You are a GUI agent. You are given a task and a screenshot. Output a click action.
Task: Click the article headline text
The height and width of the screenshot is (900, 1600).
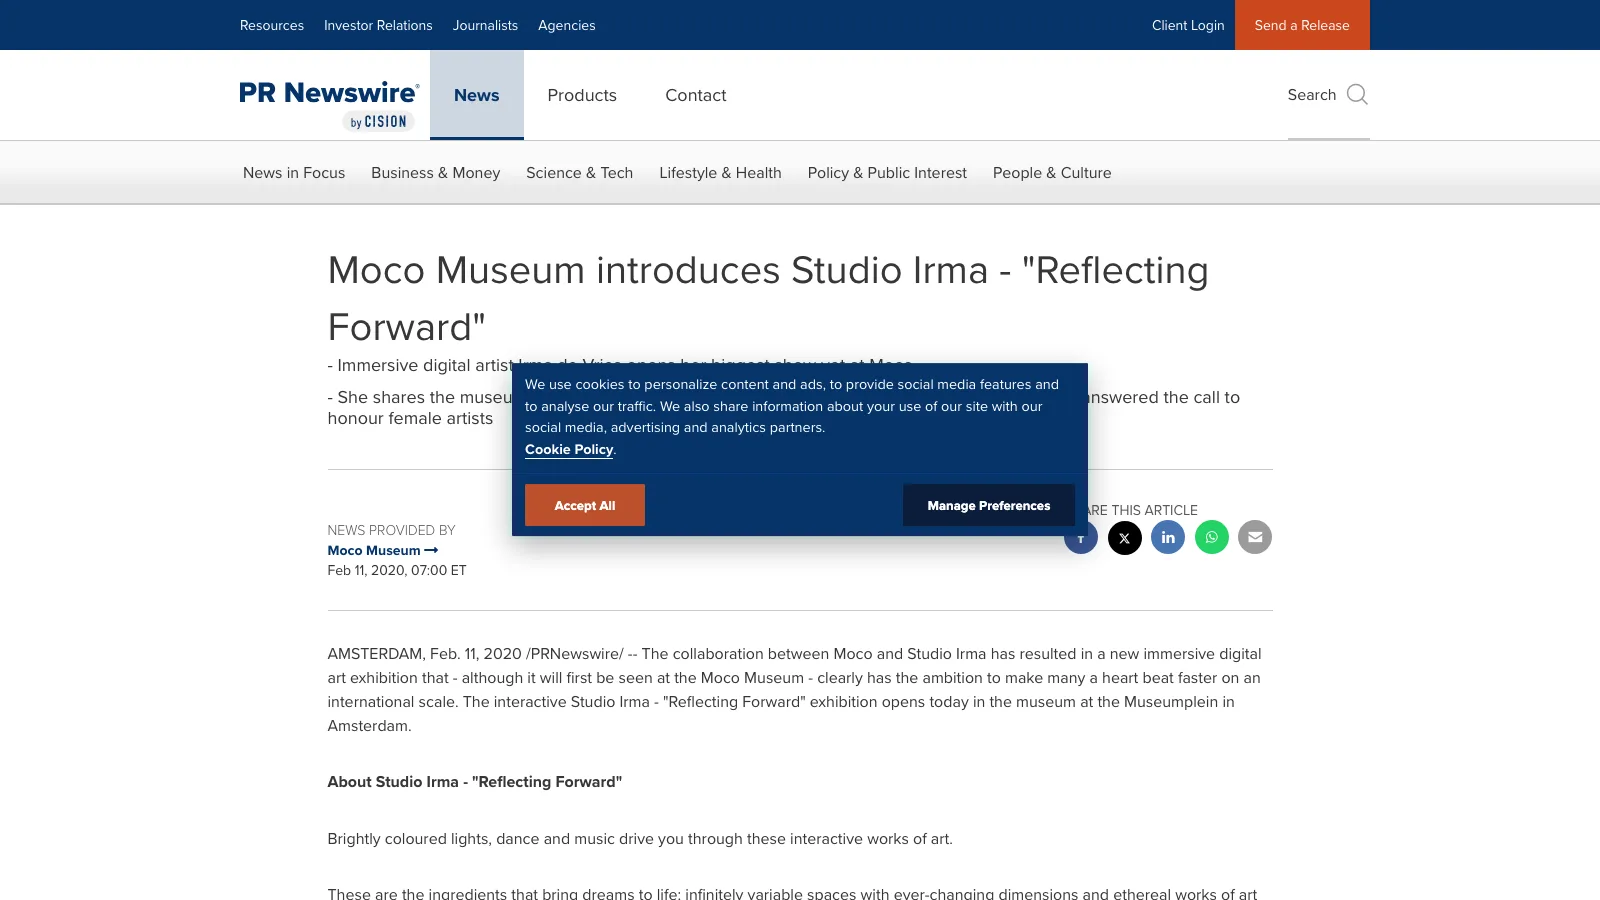click(x=768, y=299)
